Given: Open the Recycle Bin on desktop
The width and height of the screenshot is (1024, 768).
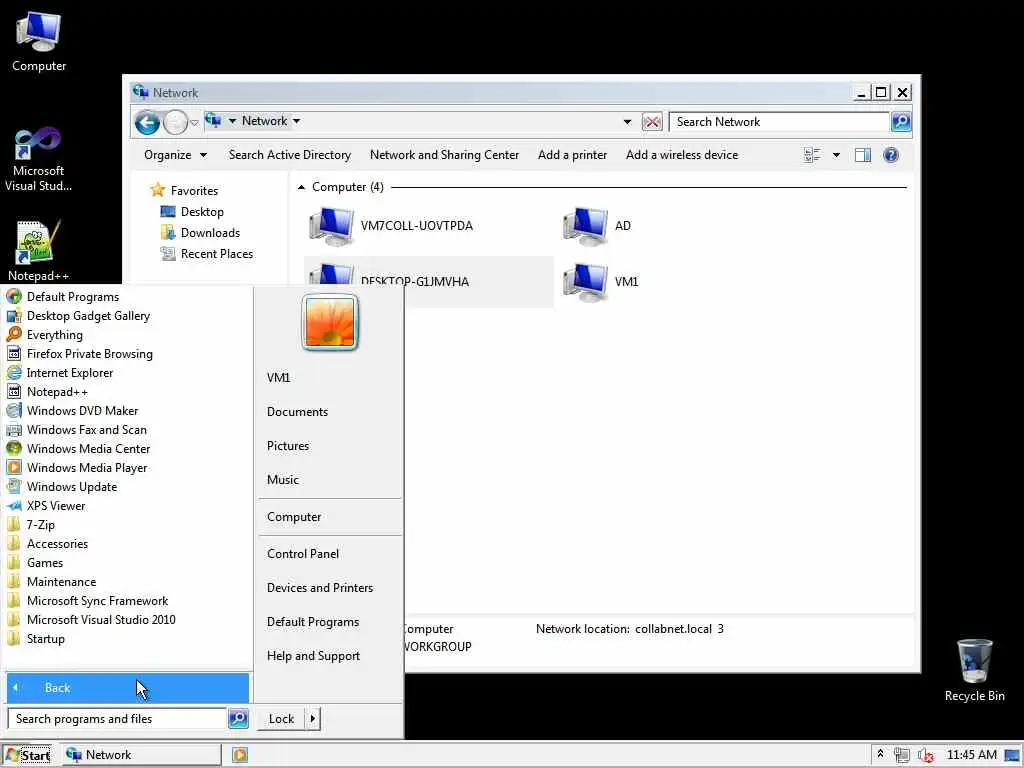Looking at the screenshot, I should [x=974, y=670].
